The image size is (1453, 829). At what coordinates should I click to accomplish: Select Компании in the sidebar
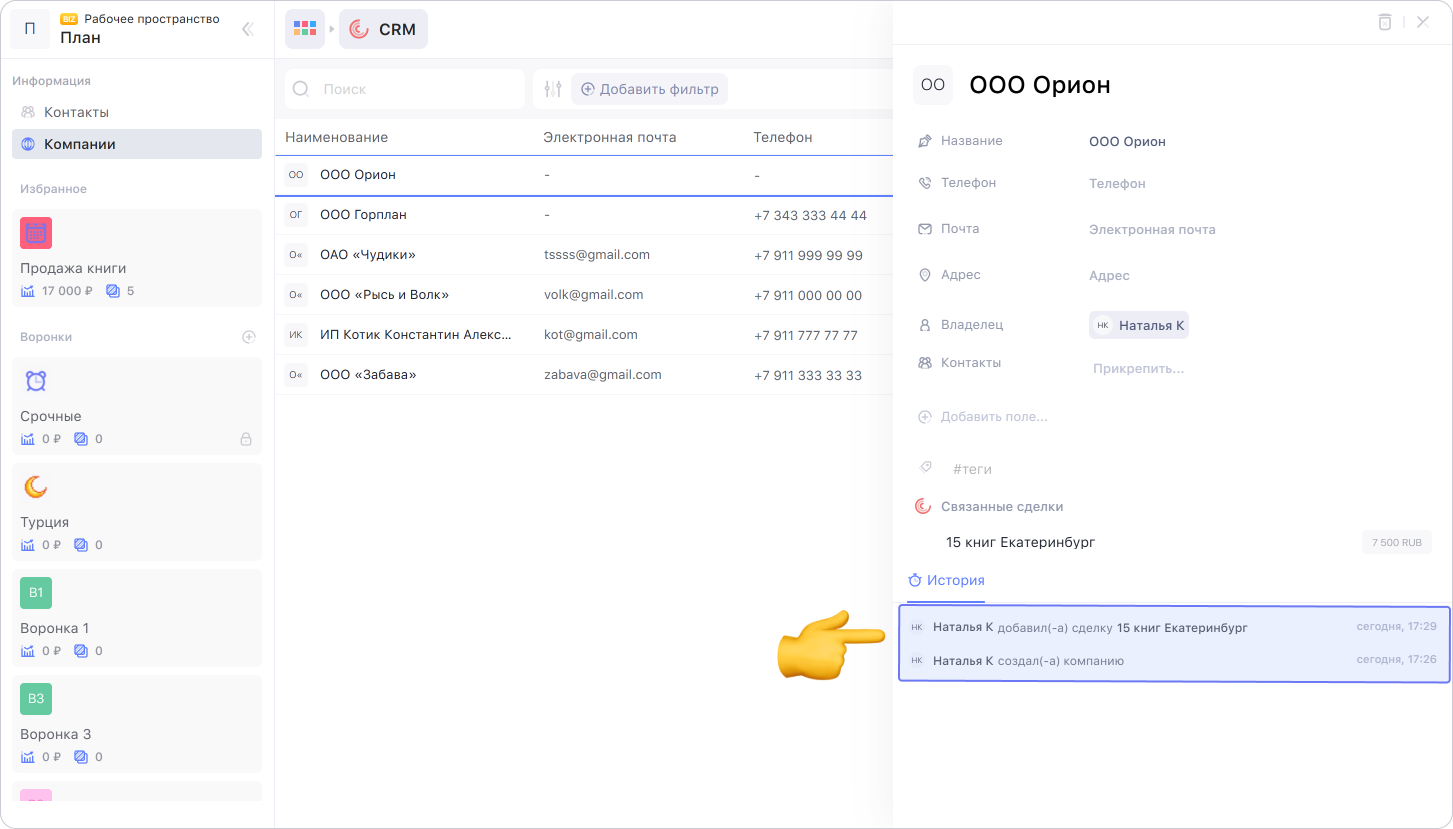click(x=80, y=144)
